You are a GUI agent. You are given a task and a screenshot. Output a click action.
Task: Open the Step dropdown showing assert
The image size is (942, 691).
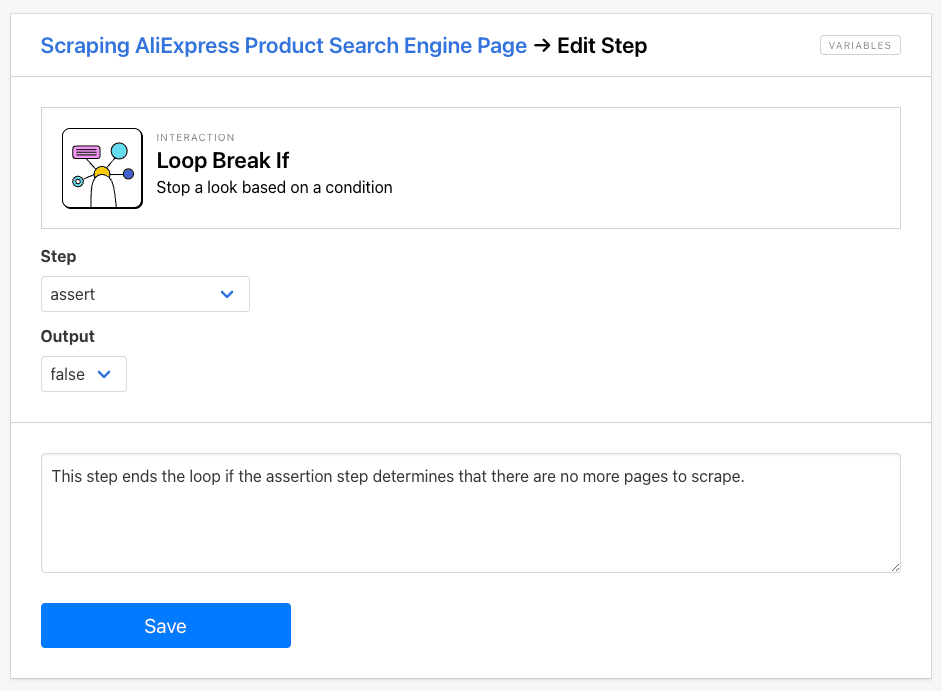click(x=145, y=294)
